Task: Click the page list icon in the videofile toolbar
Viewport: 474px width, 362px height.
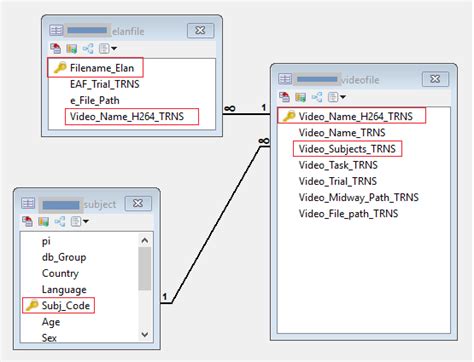Action: (333, 97)
